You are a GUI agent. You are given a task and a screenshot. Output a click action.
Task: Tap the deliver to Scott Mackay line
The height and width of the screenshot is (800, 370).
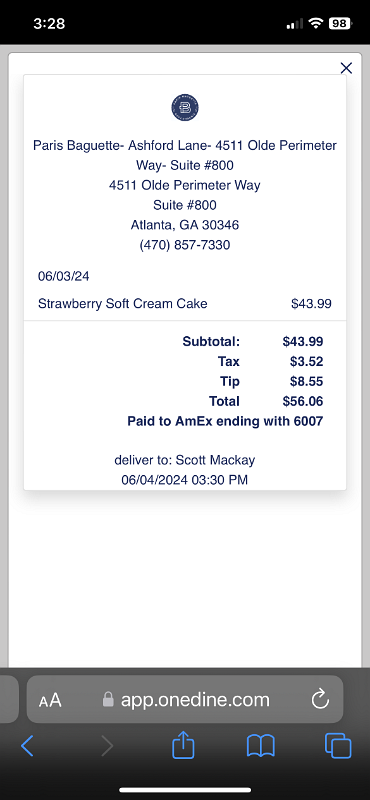185,460
